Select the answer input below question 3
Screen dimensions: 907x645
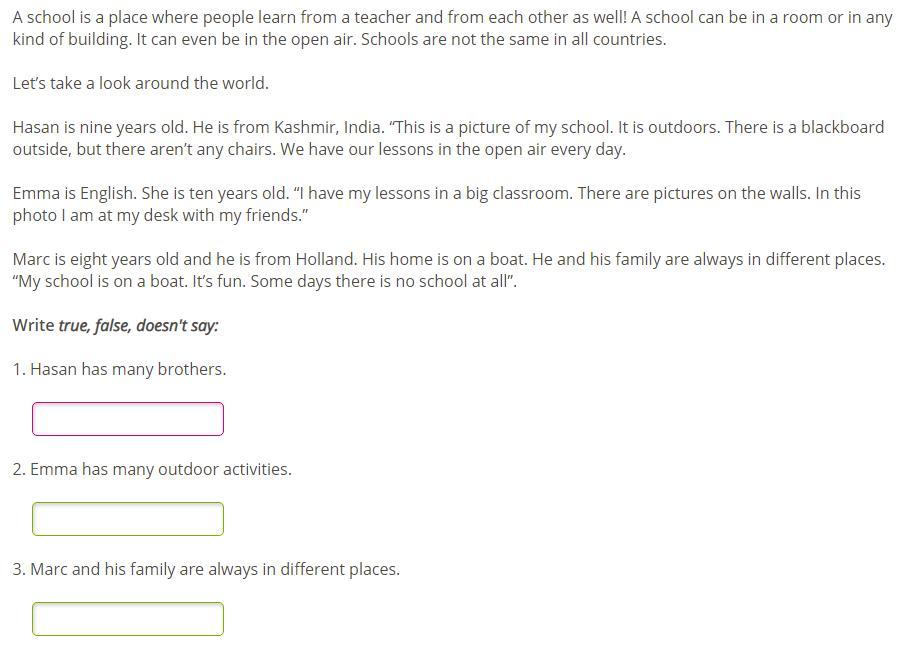click(x=128, y=619)
